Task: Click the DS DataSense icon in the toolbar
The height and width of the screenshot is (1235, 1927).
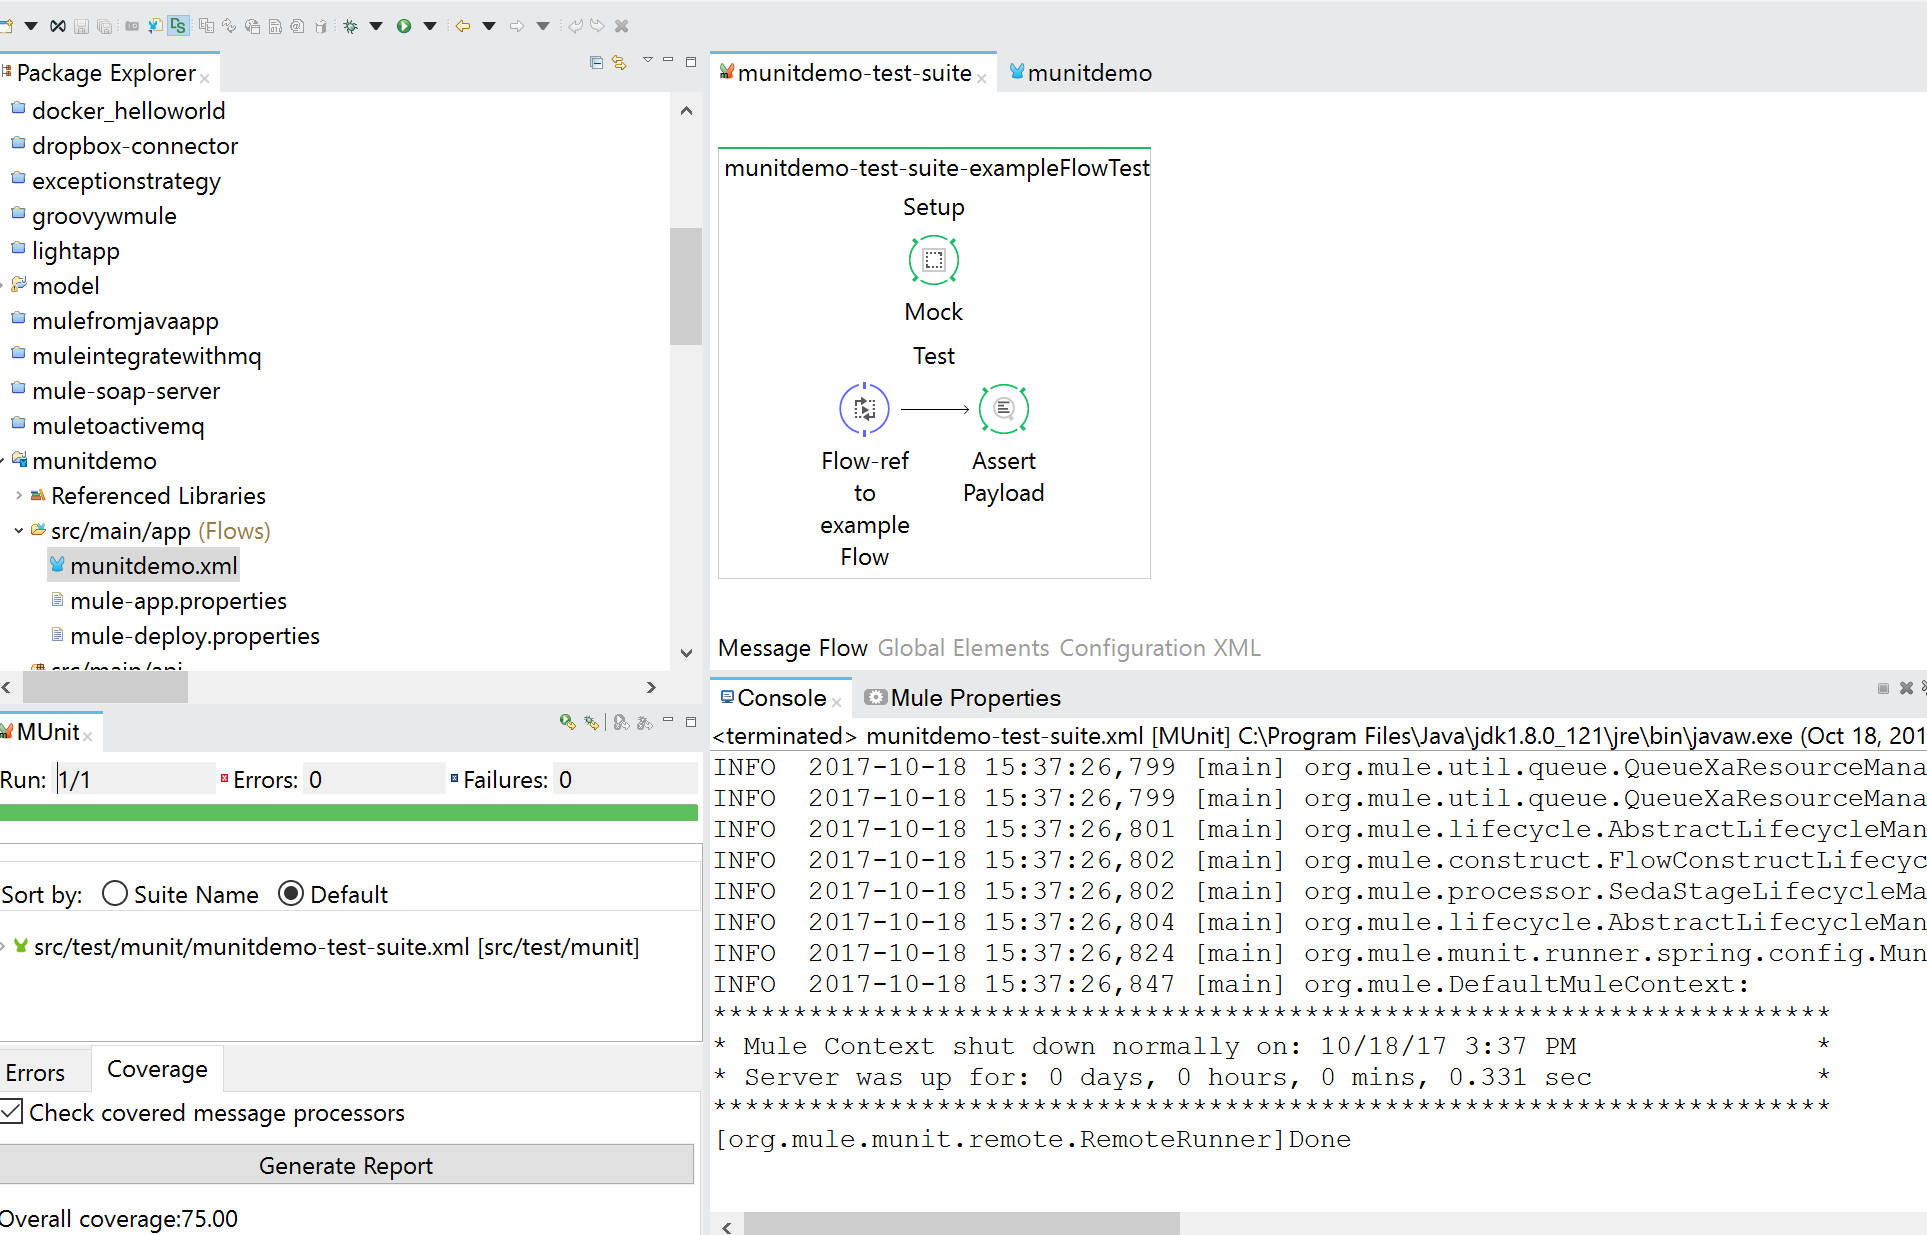Action: [x=178, y=26]
